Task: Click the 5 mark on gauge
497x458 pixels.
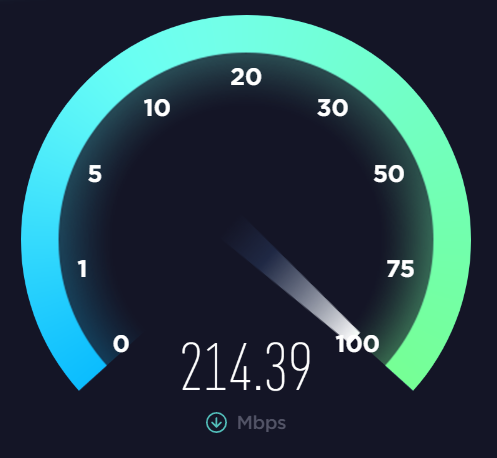Action: coord(95,174)
